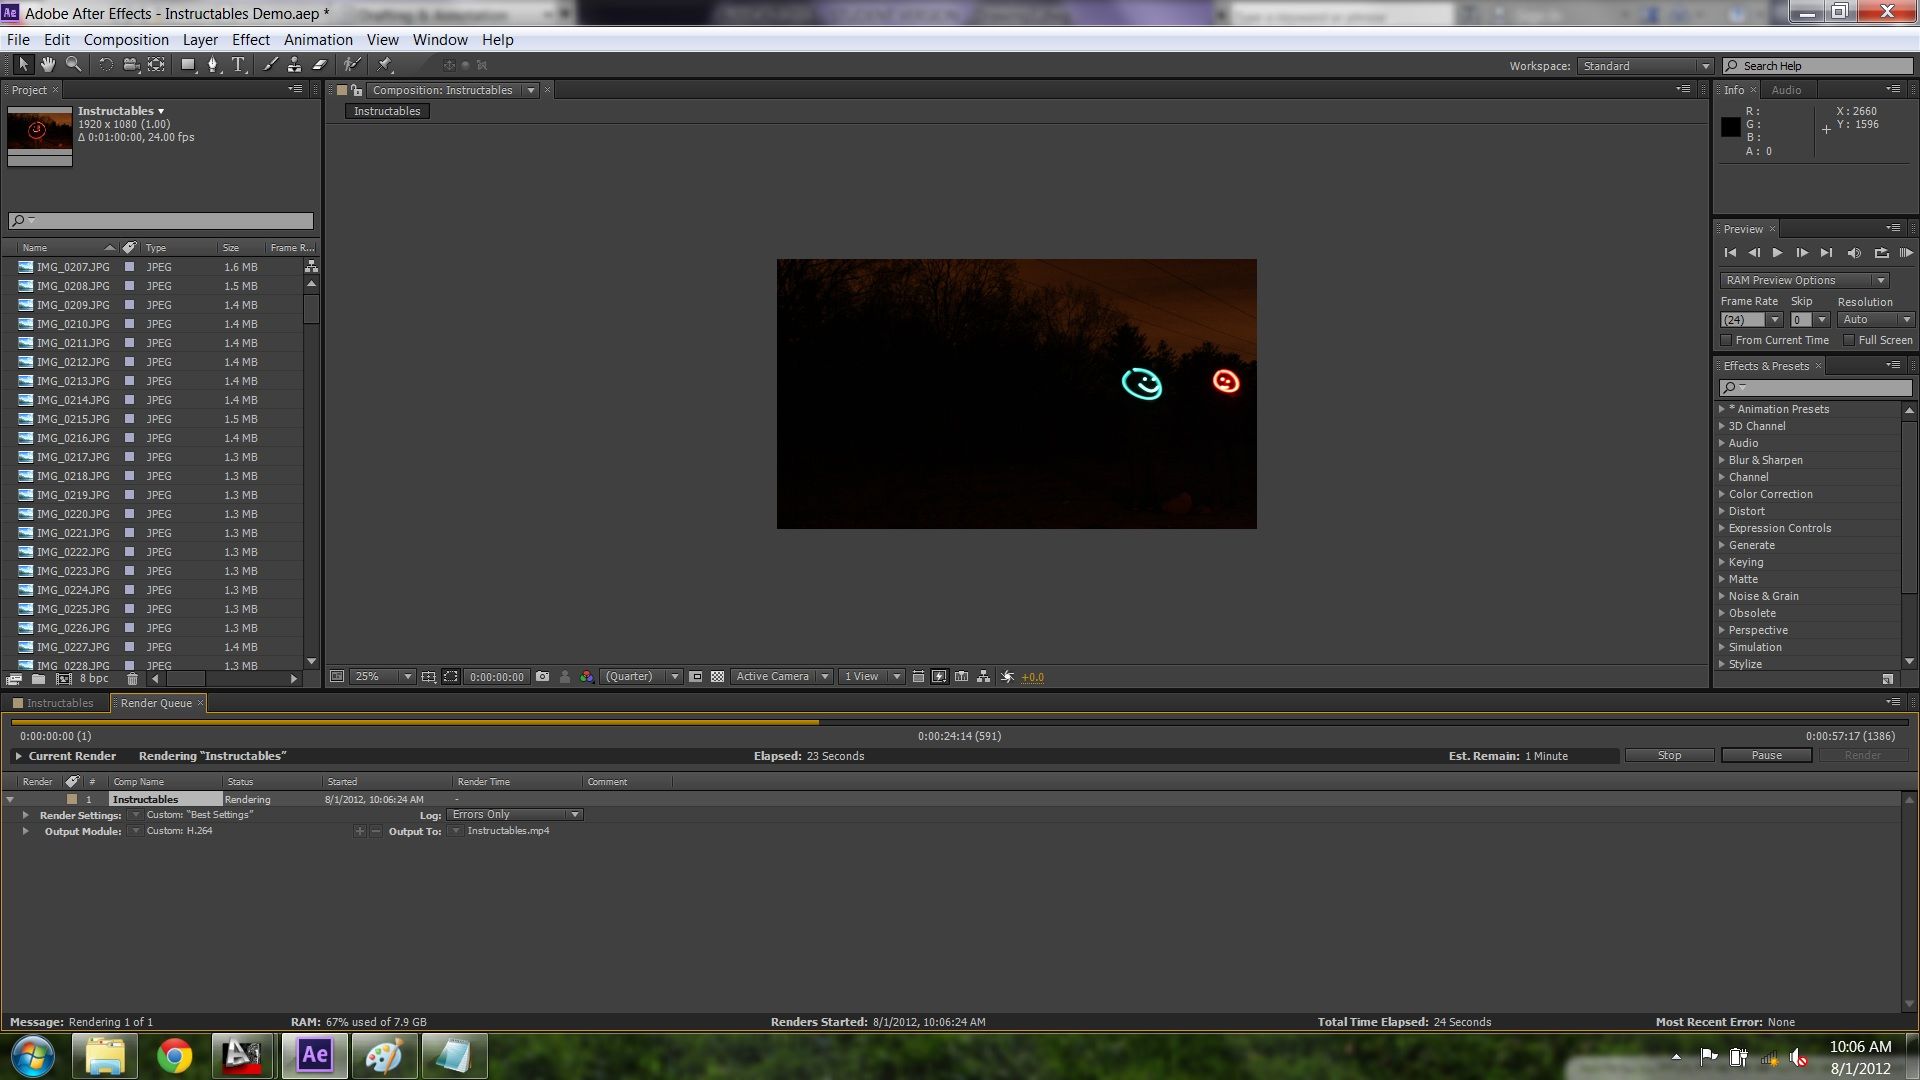Image resolution: width=1920 pixels, height=1080 pixels.
Task: Select IMG_0215.JPG in project list
Action: pos(73,419)
